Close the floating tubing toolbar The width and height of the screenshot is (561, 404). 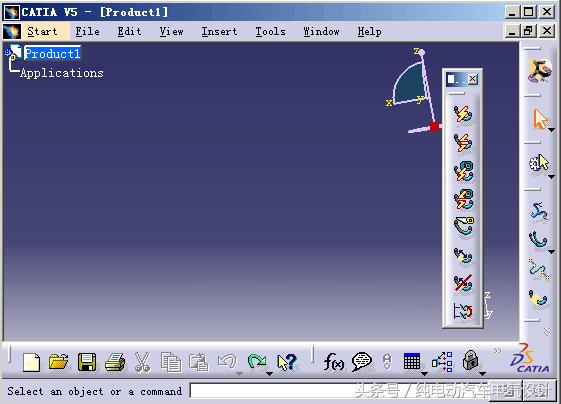472,78
